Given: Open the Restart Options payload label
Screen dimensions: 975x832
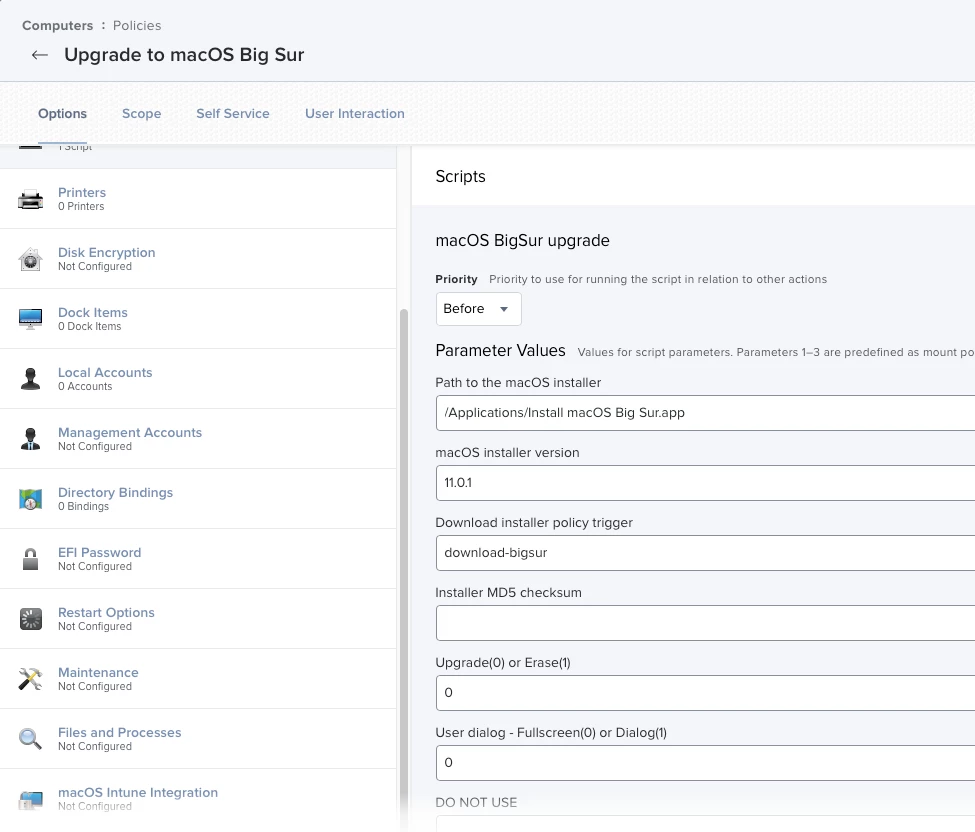Looking at the screenshot, I should (x=106, y=612).
